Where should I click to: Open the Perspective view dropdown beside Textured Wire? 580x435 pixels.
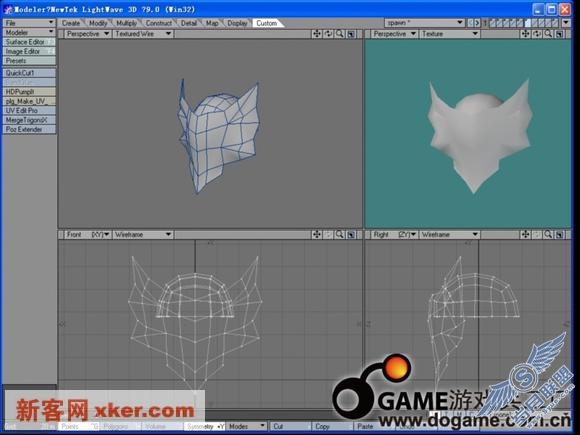88,34
